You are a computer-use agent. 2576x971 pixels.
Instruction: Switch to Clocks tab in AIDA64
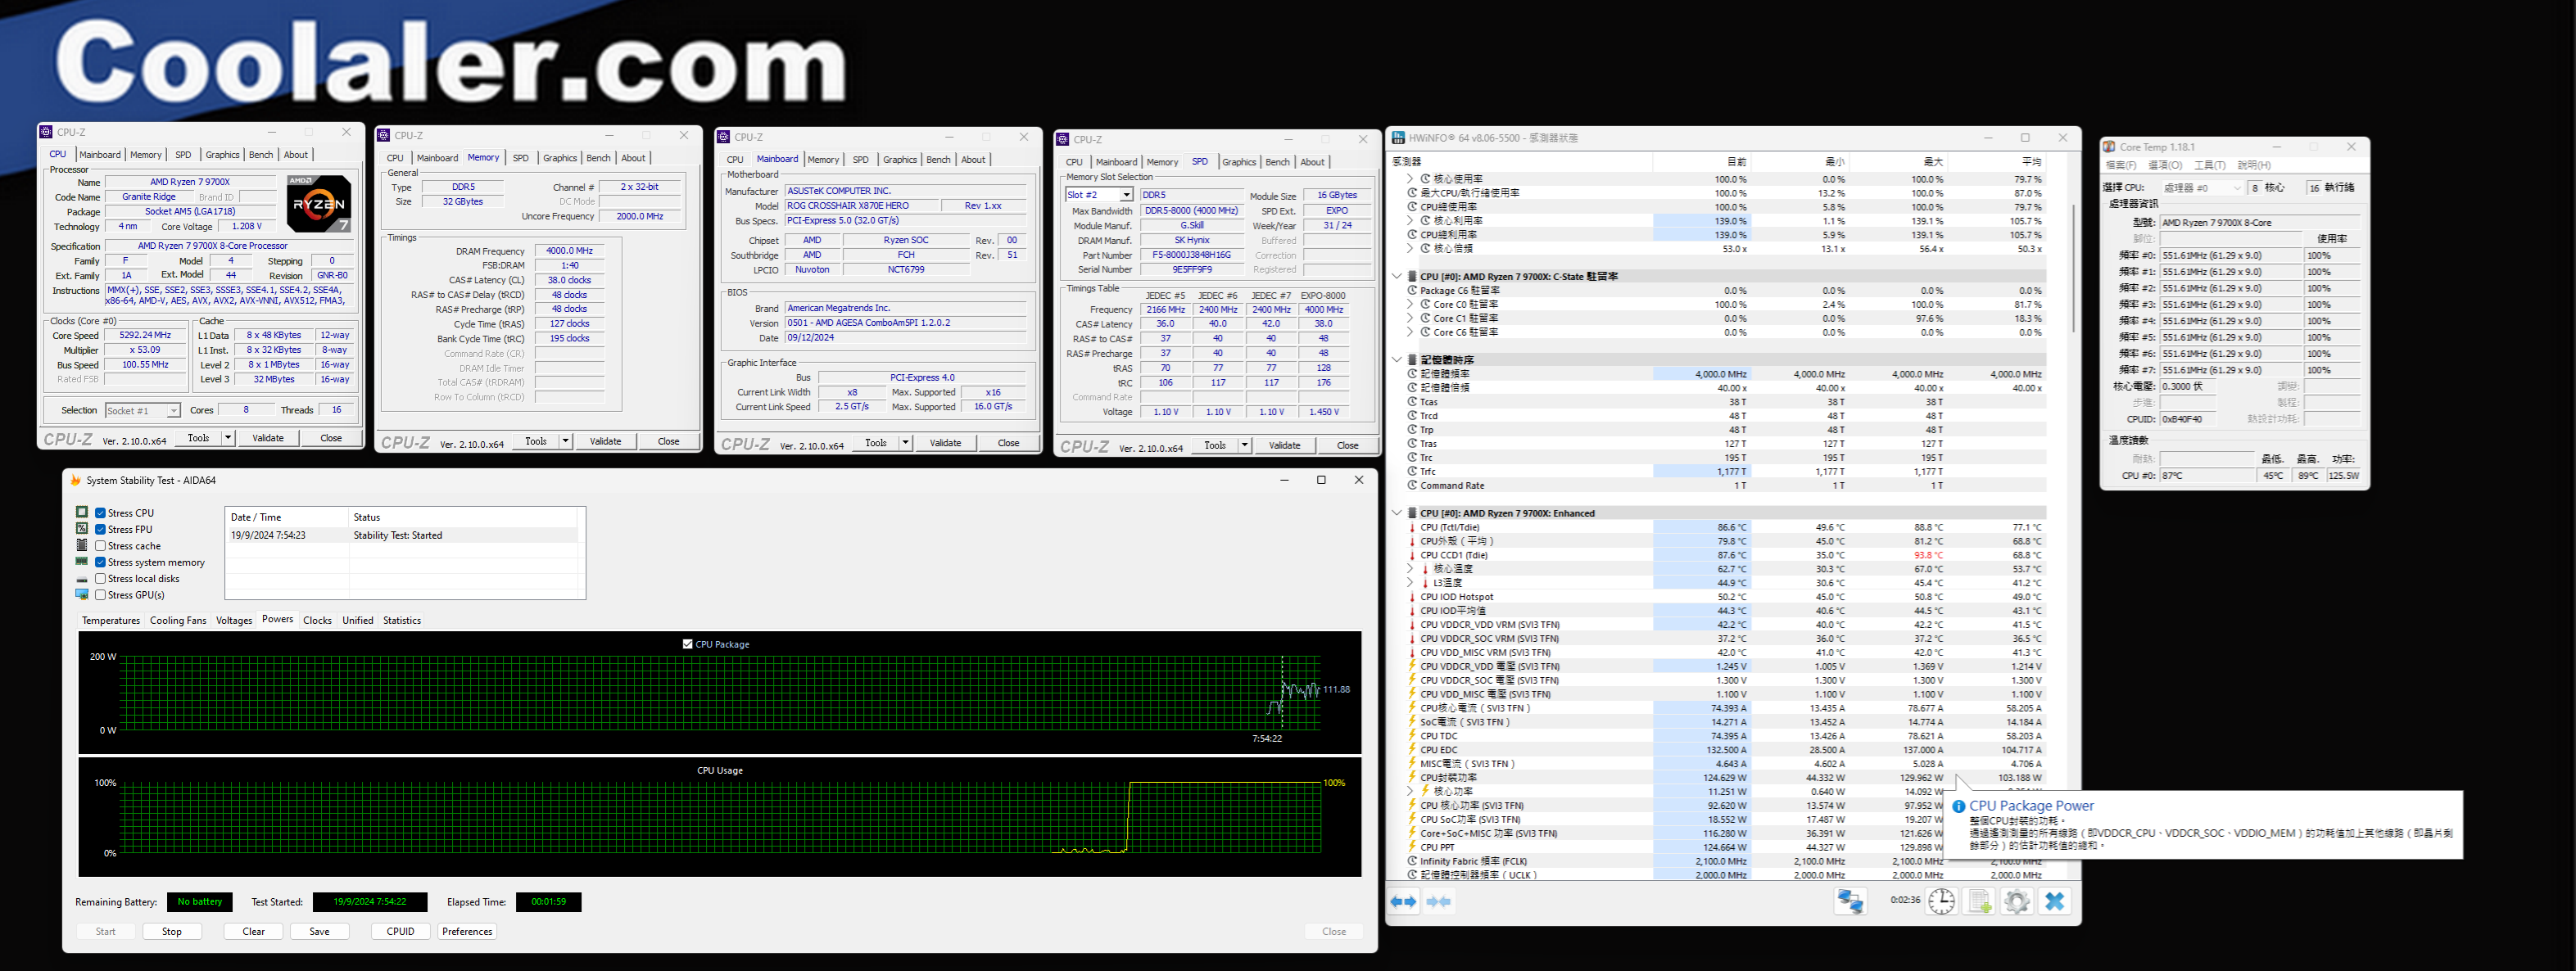317,620
